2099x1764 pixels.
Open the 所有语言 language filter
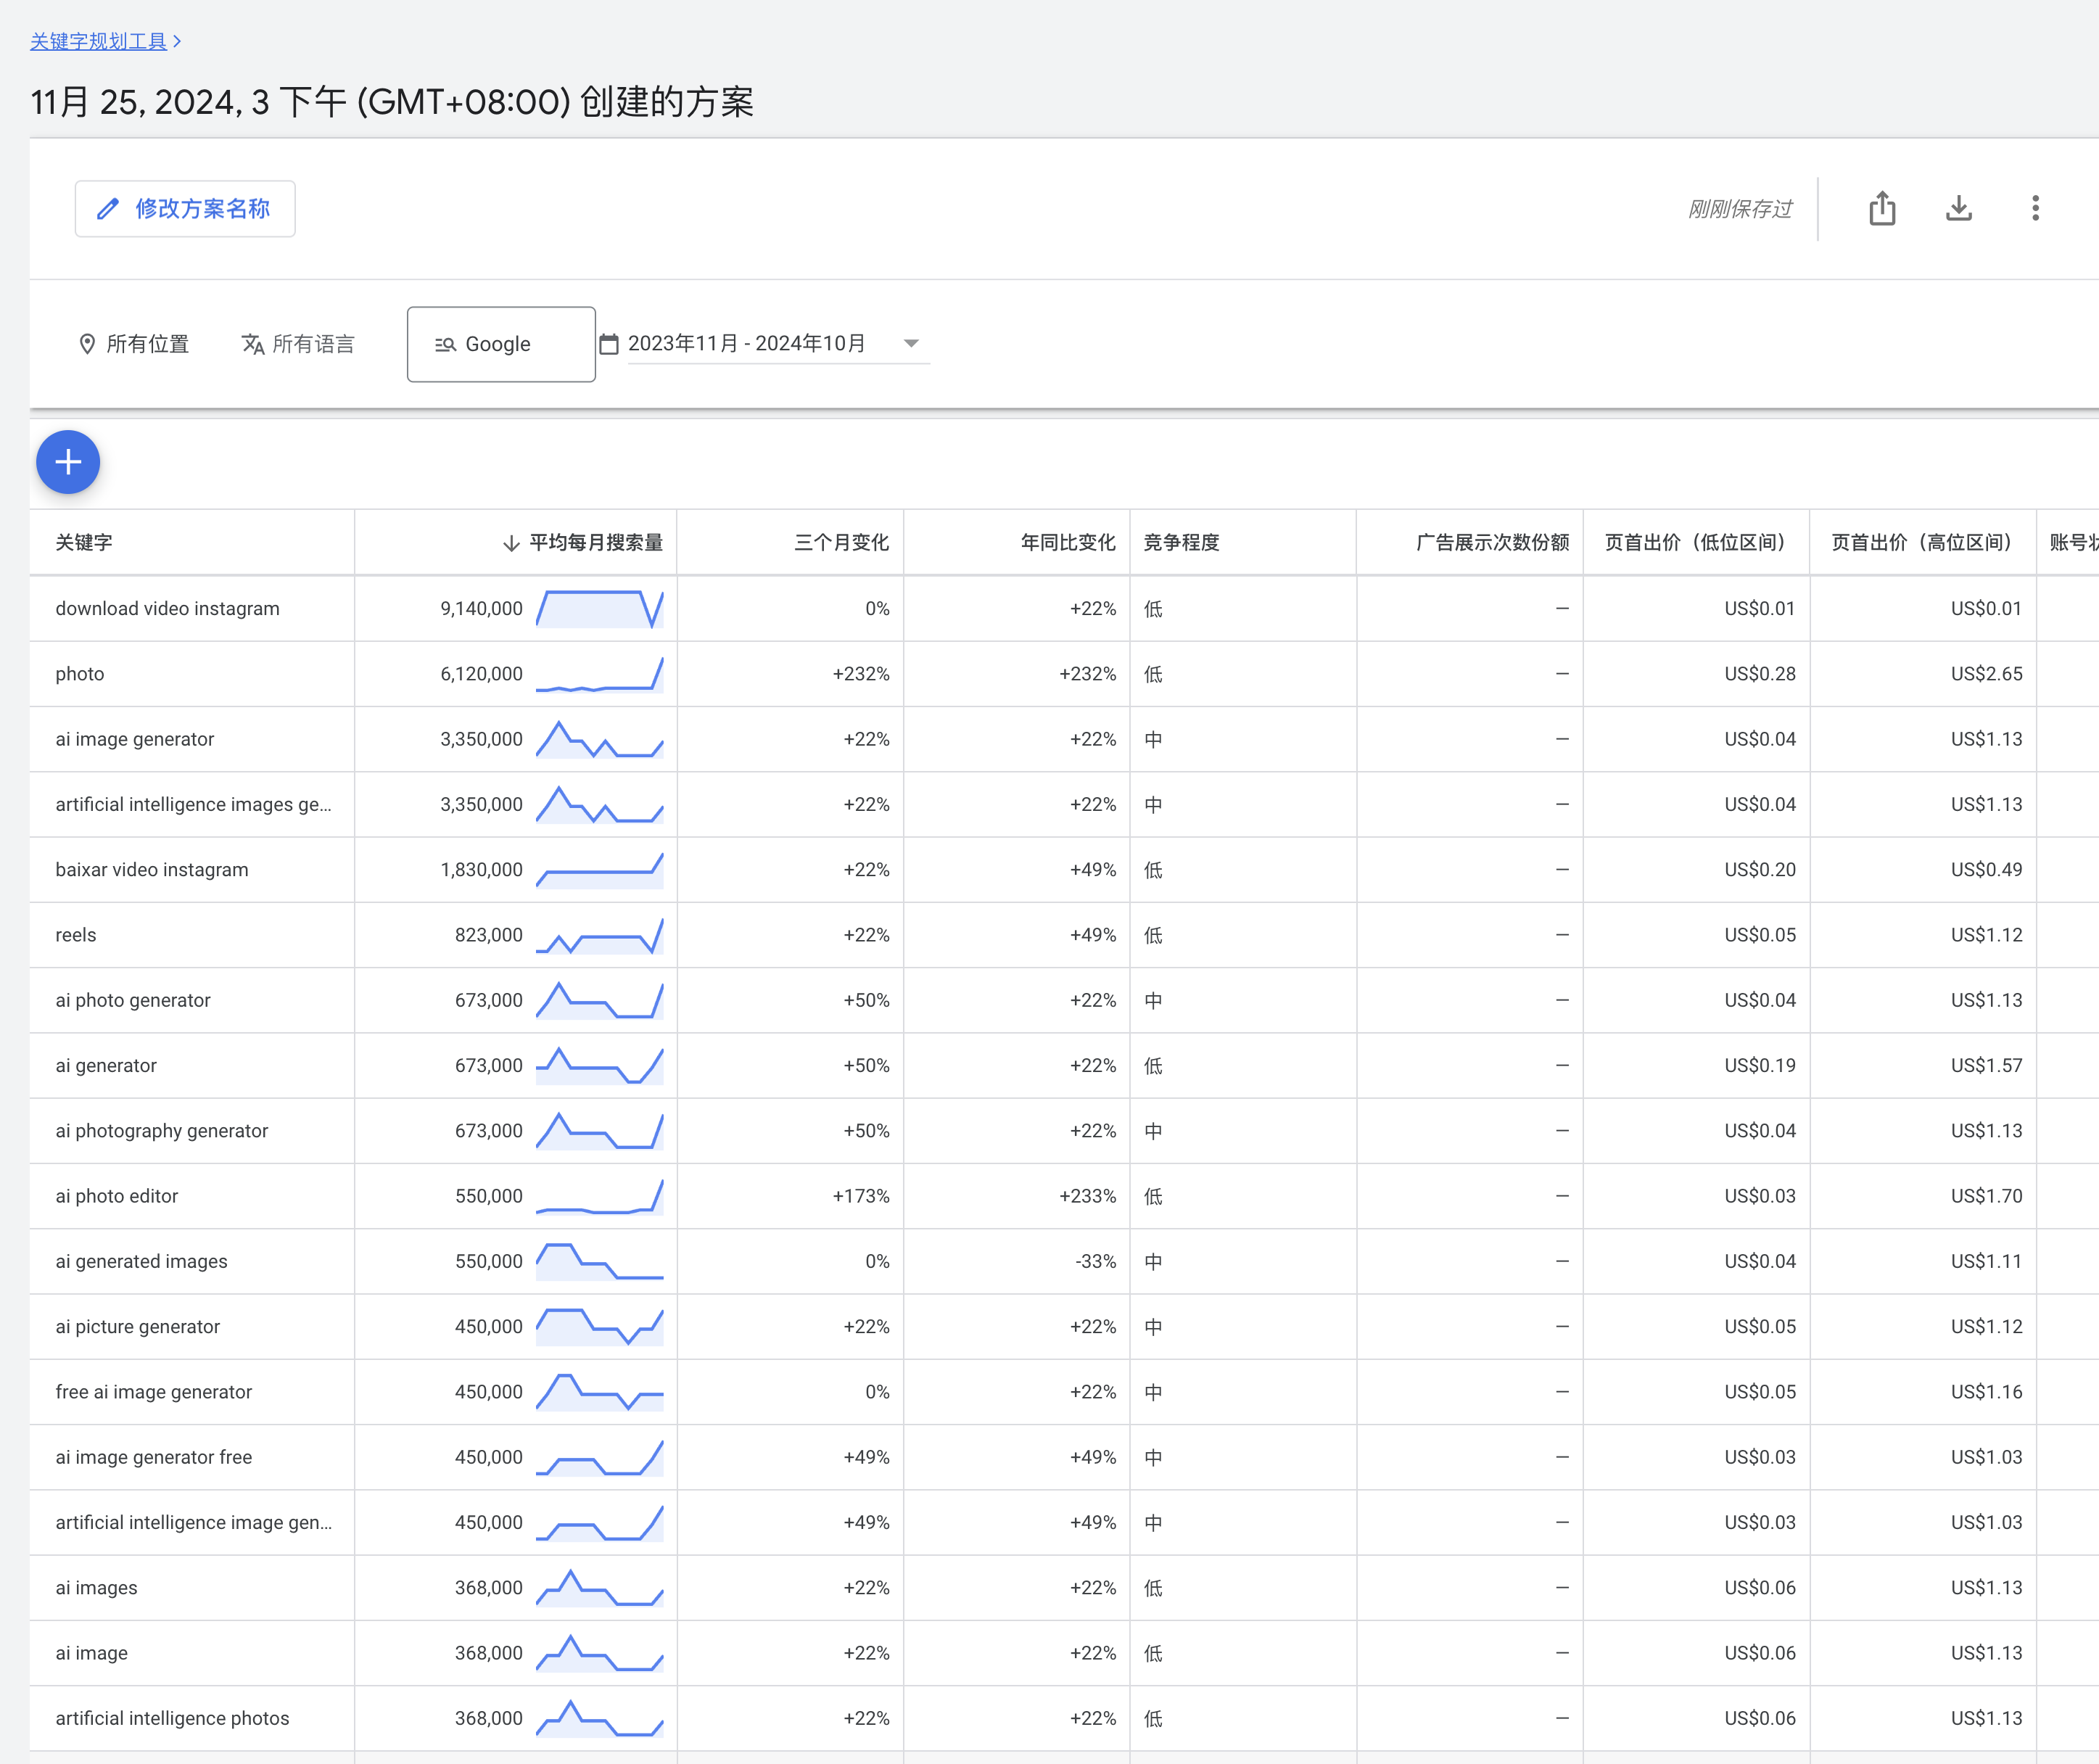298,344
